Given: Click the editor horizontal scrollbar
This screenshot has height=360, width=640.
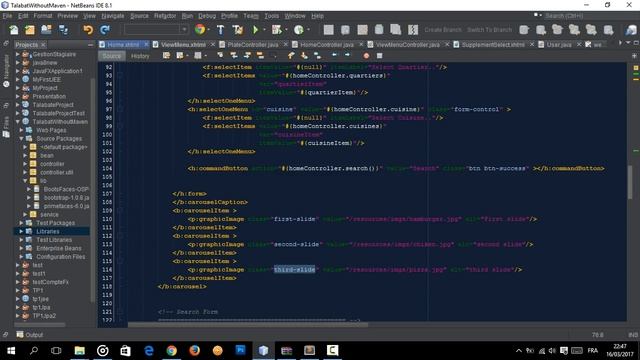Looking at the screenshot, I should pos(248,325).
